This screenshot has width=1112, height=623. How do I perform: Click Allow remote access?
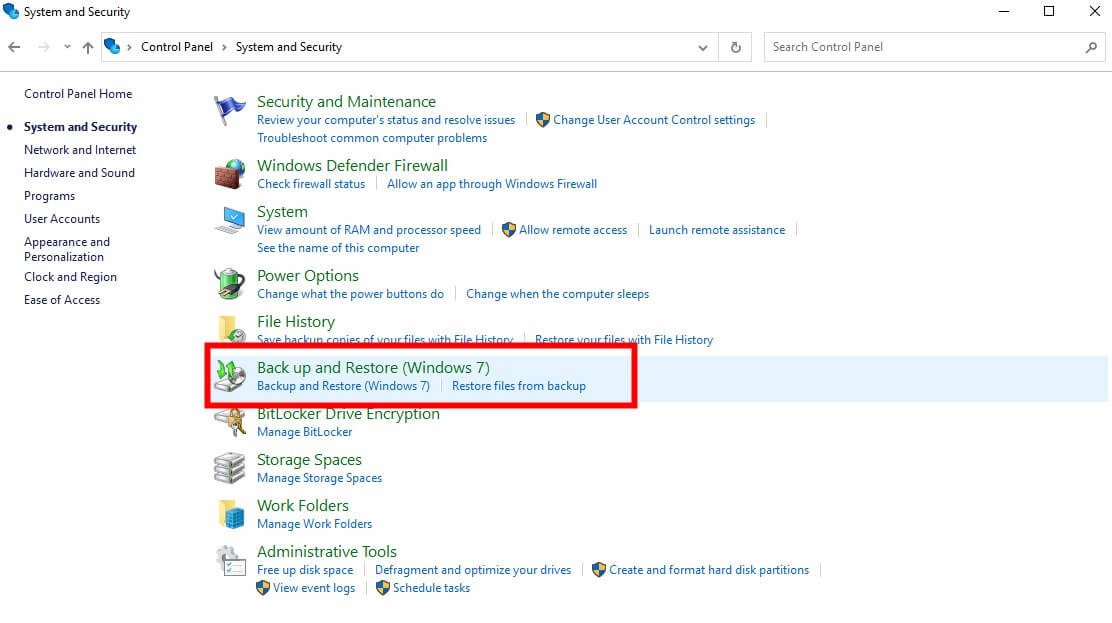573,230
